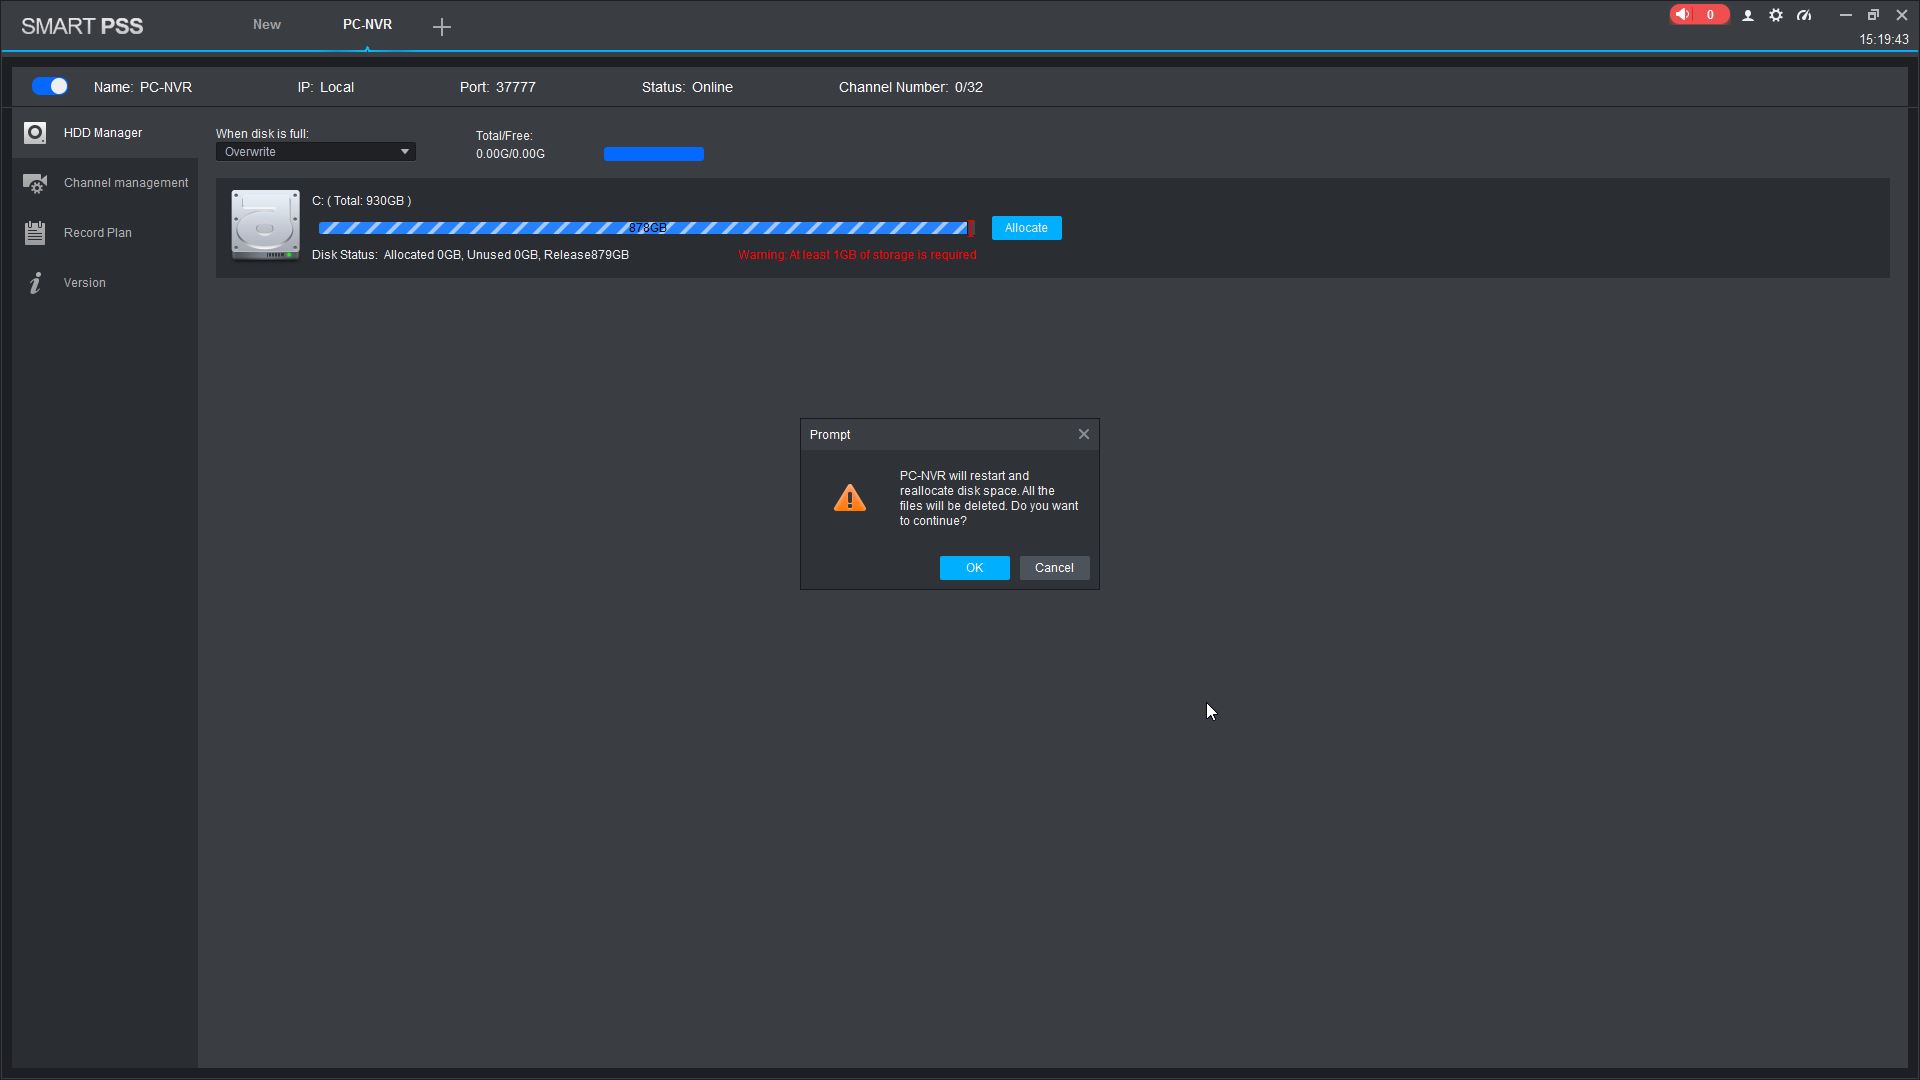Toggle the PC-NVR enable switch

point(49,87)
